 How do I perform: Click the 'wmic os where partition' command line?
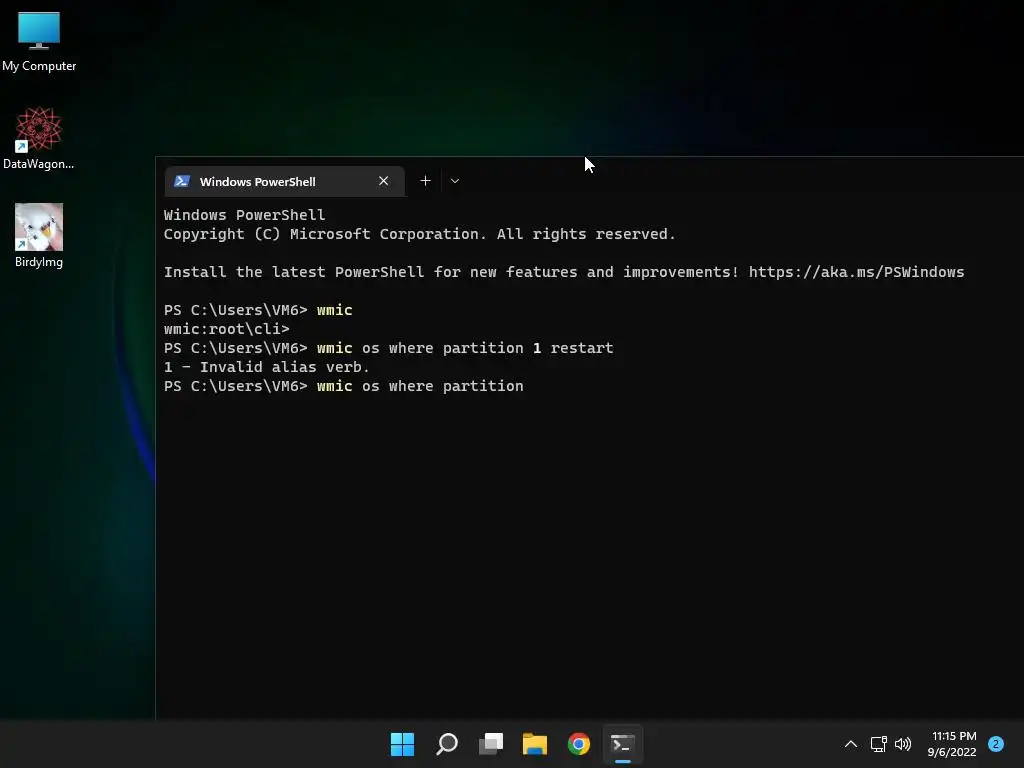[x=344, y=386]
